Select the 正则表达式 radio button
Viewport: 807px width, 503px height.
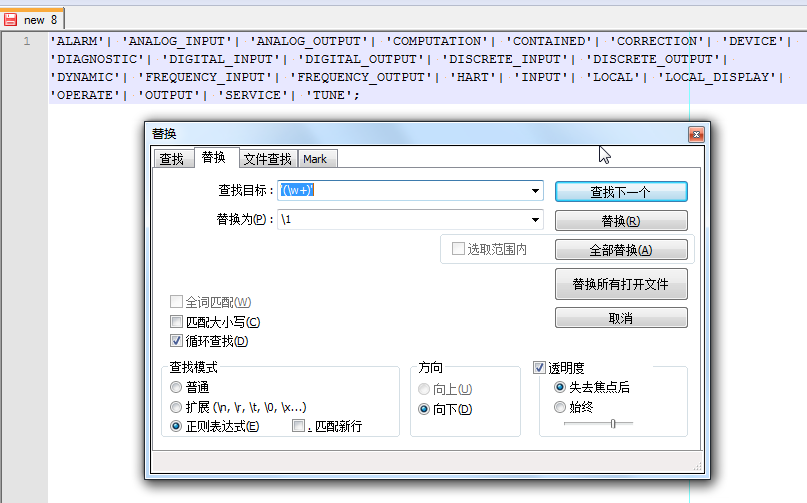(x=176, y=426)
